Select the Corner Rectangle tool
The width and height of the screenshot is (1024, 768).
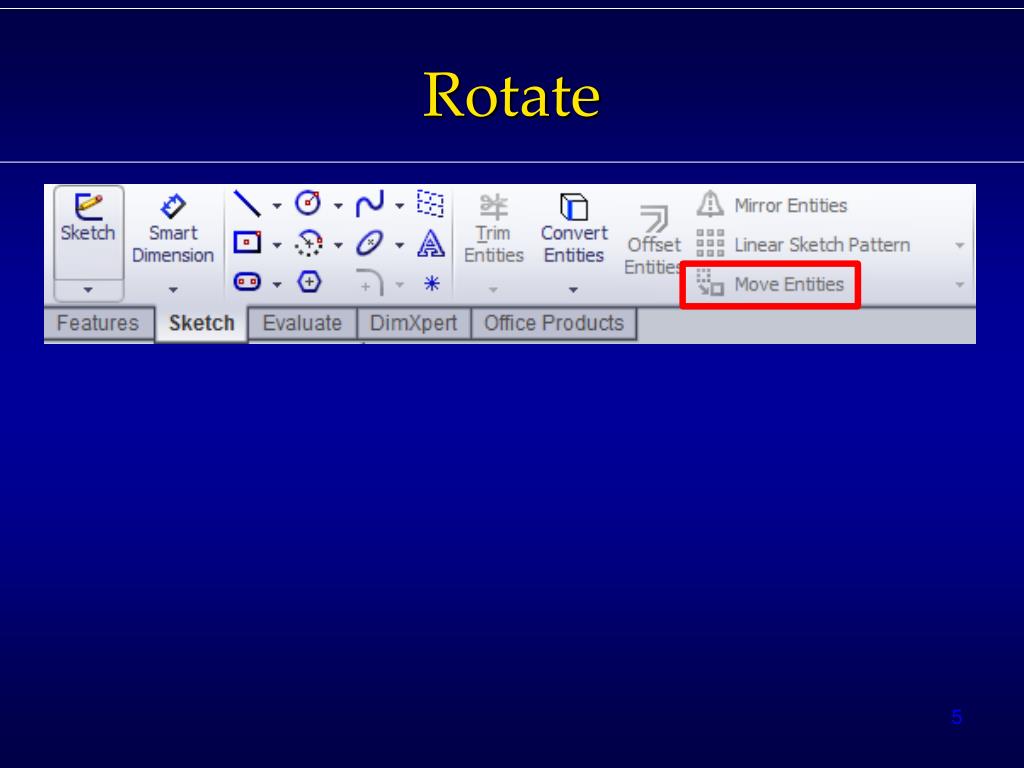[x=248, y=243]
